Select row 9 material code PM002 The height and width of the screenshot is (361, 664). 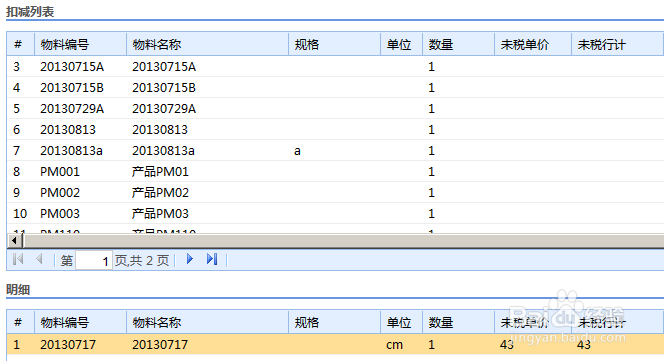tap(60, 193)
